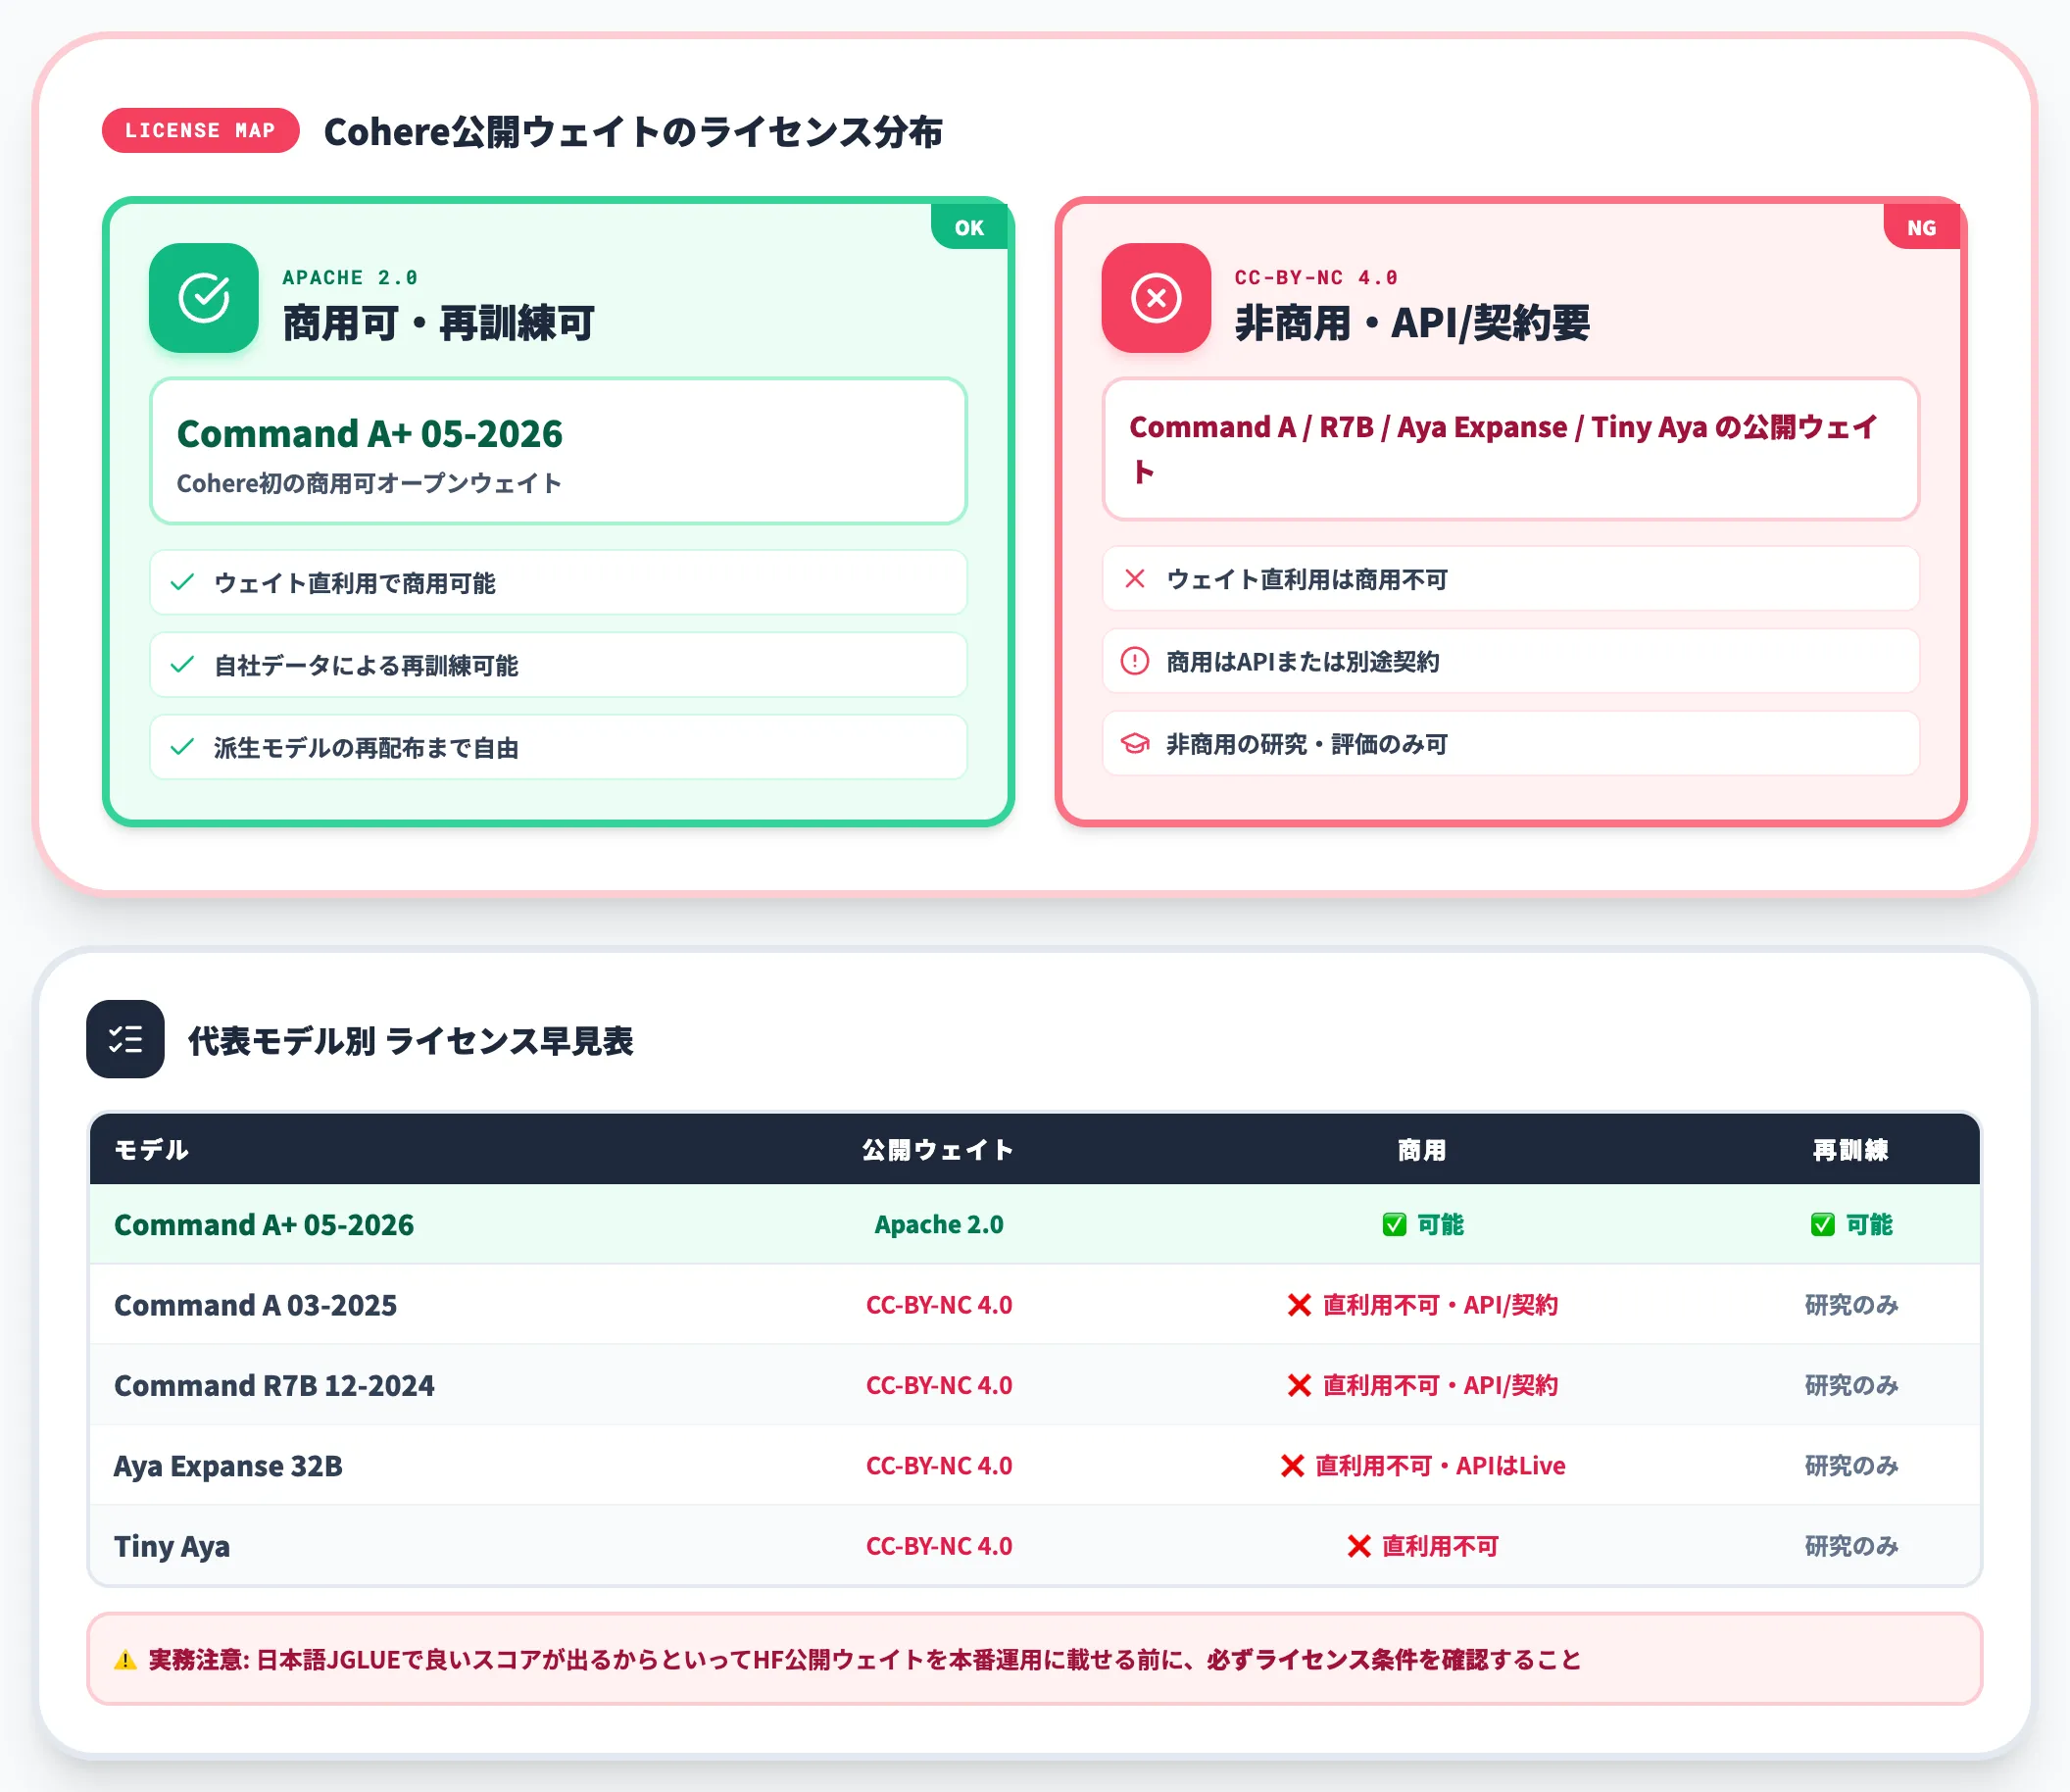Click Command A 03-2025 in the table
The height and width of the screenshot is (1792, 2070).
(255, 1305)
